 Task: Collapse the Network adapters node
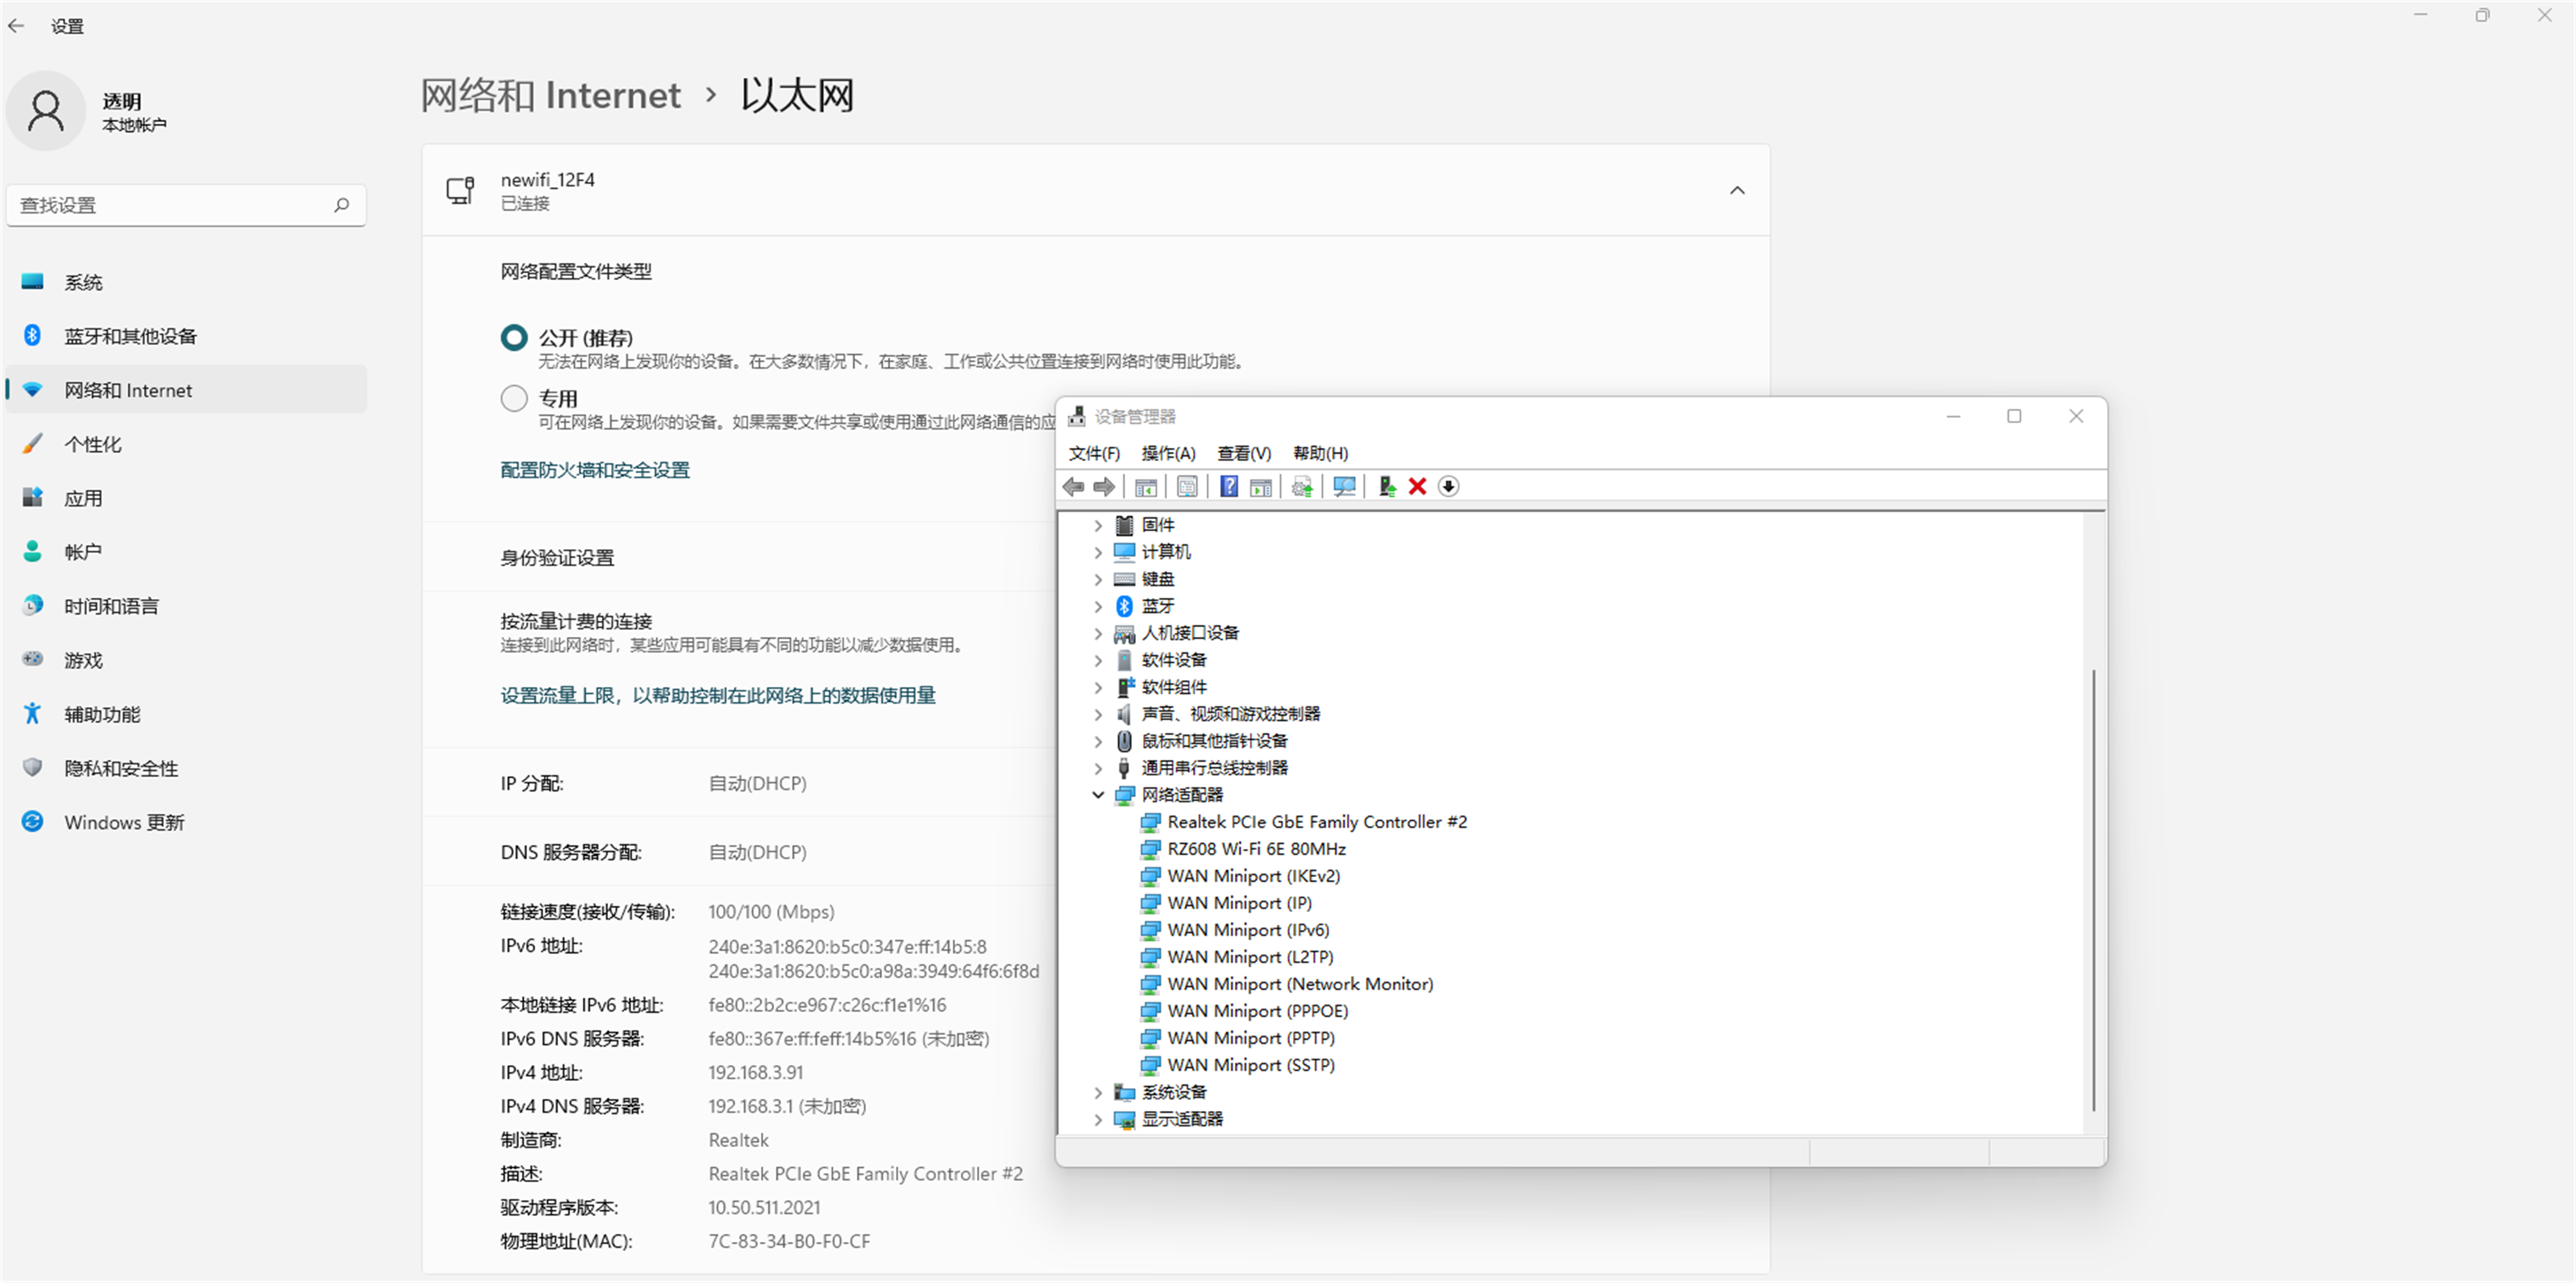click(1098, 795)
